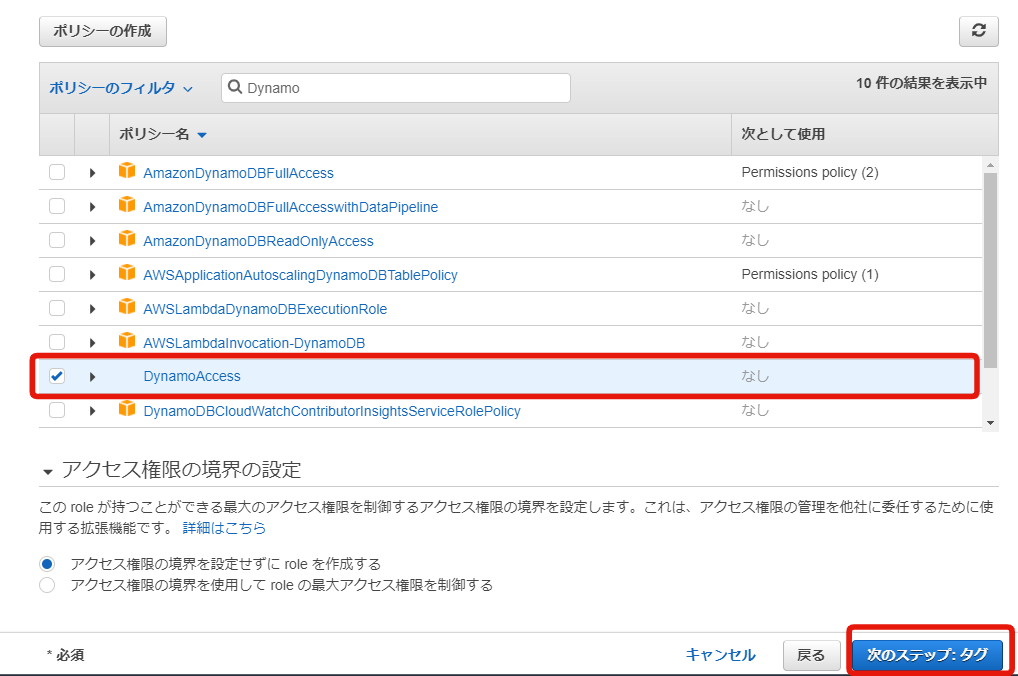This screenshot has width=1018, height=676.
Task: Expand the AmazonDynamoDBFullAccess policy row
Action: [92, 173]
